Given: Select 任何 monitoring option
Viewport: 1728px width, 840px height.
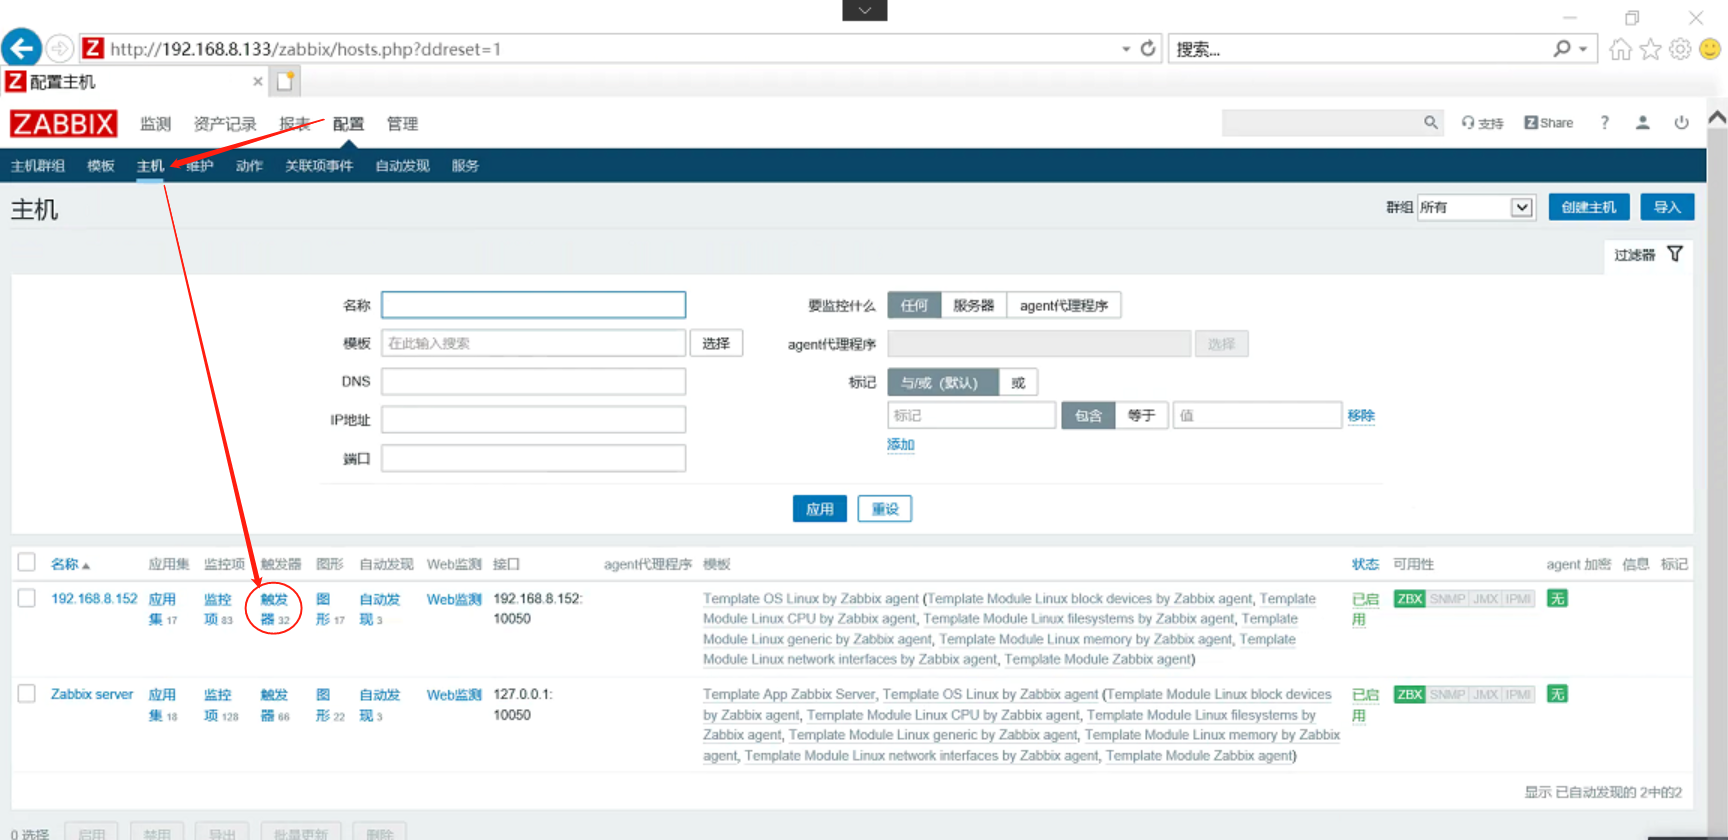Looking at the screenshot, I should tap(914, 305).
